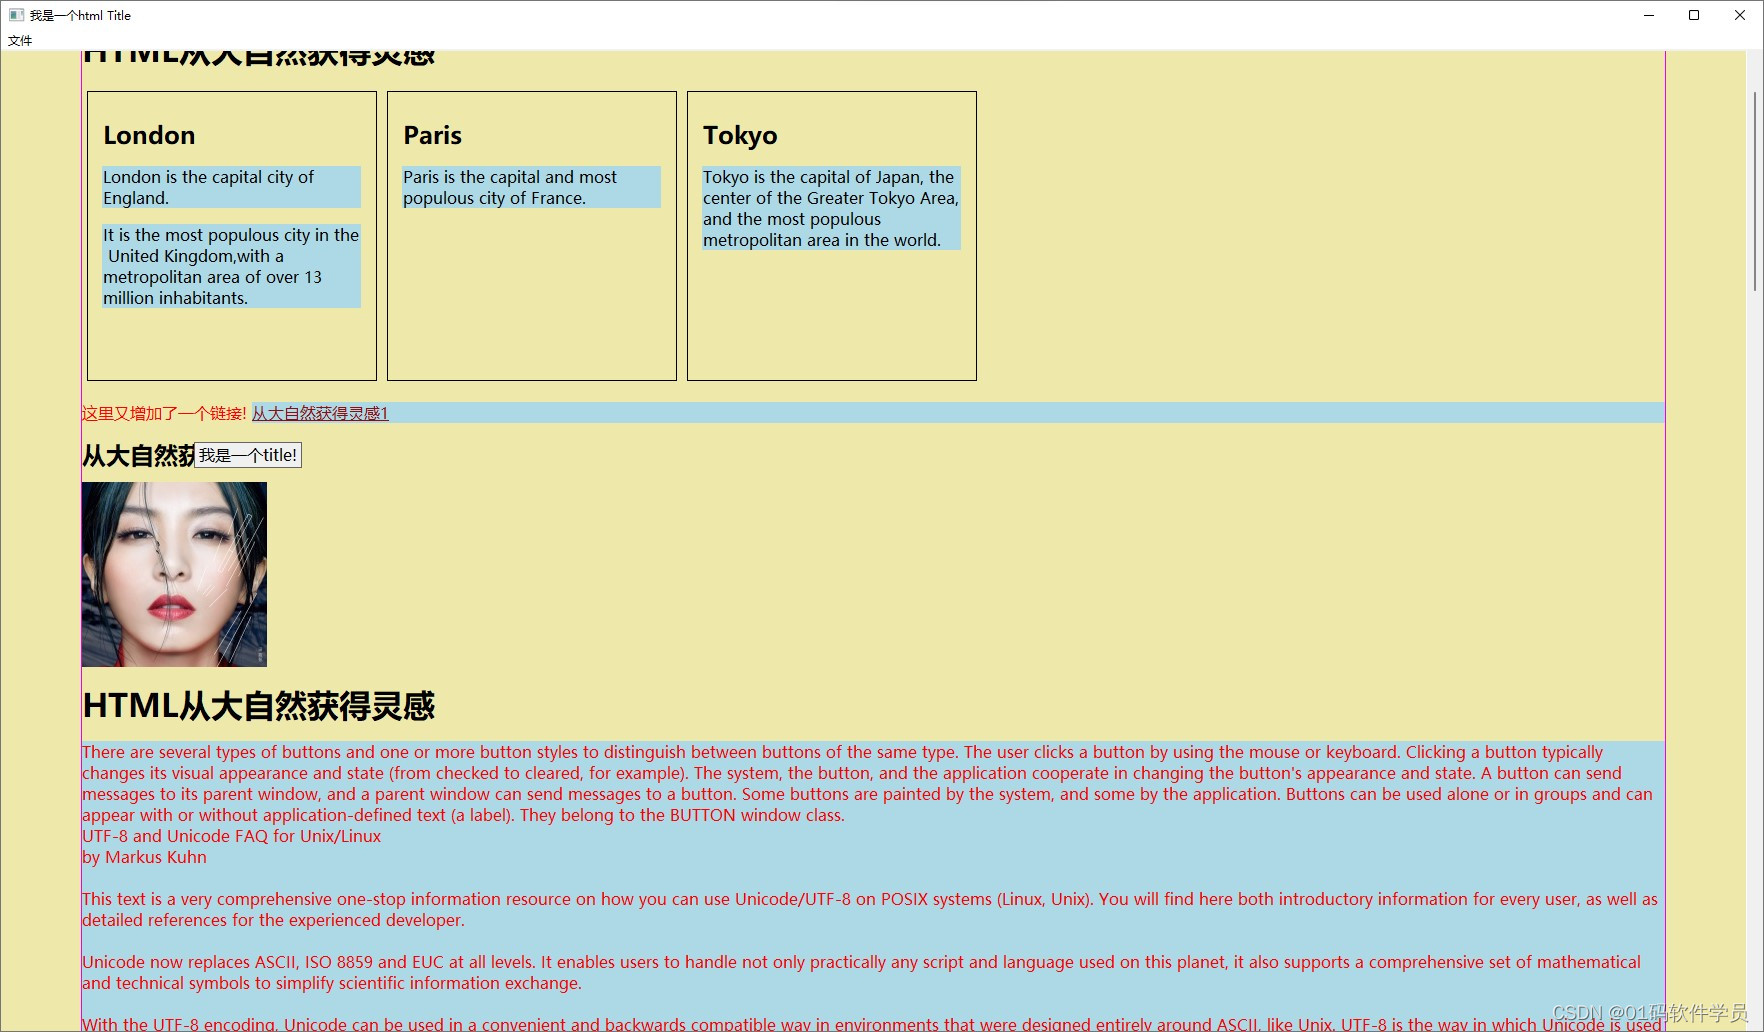Viewport: 1764px width, 1032px height.
Task: Click the line "by Markus Kuhn"
Action: tap(144, 857)
